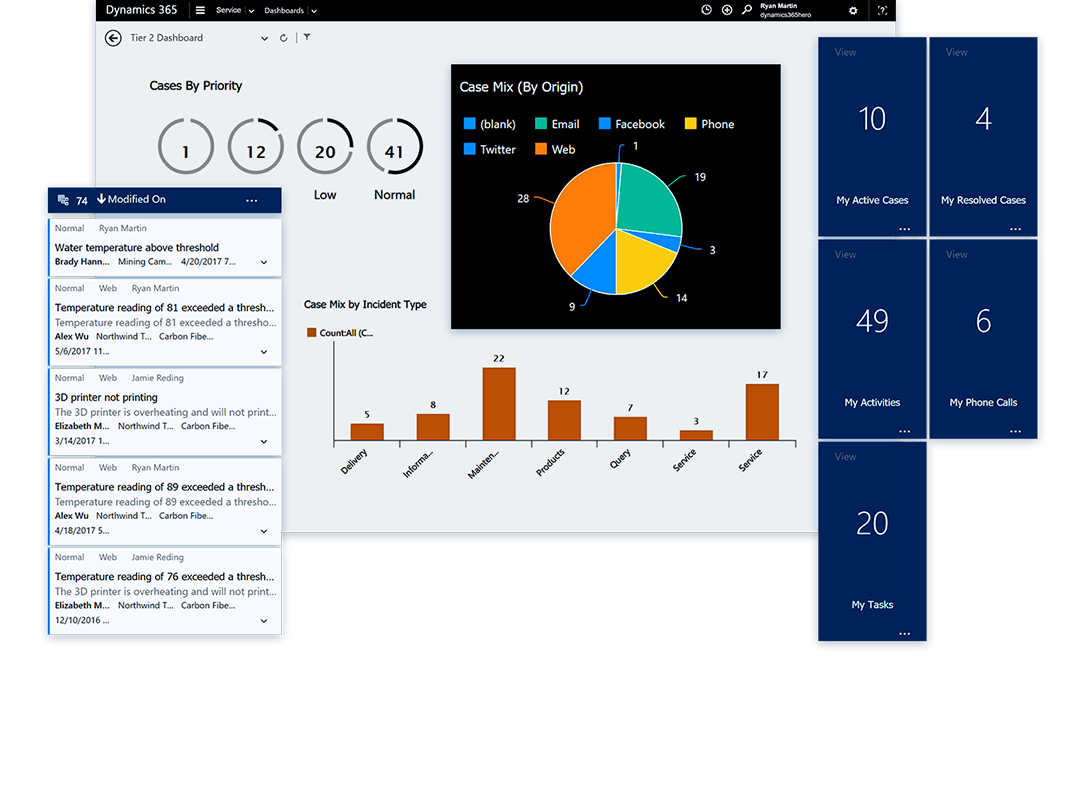Viewport: 1084px width, 812px height.
Task: Open recent items clock icon
Action: click(x=706, y=10)
